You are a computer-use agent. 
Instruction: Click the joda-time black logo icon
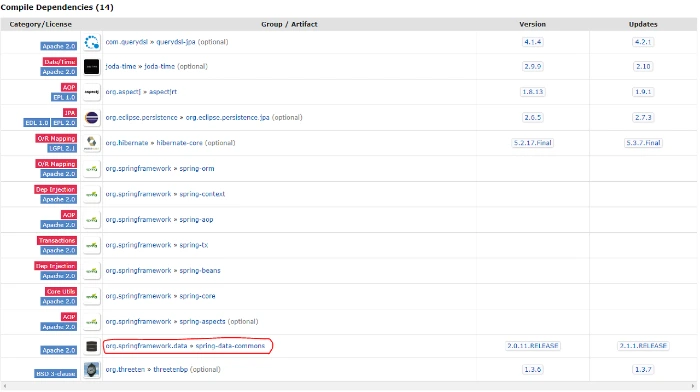(x=92, y=67)
